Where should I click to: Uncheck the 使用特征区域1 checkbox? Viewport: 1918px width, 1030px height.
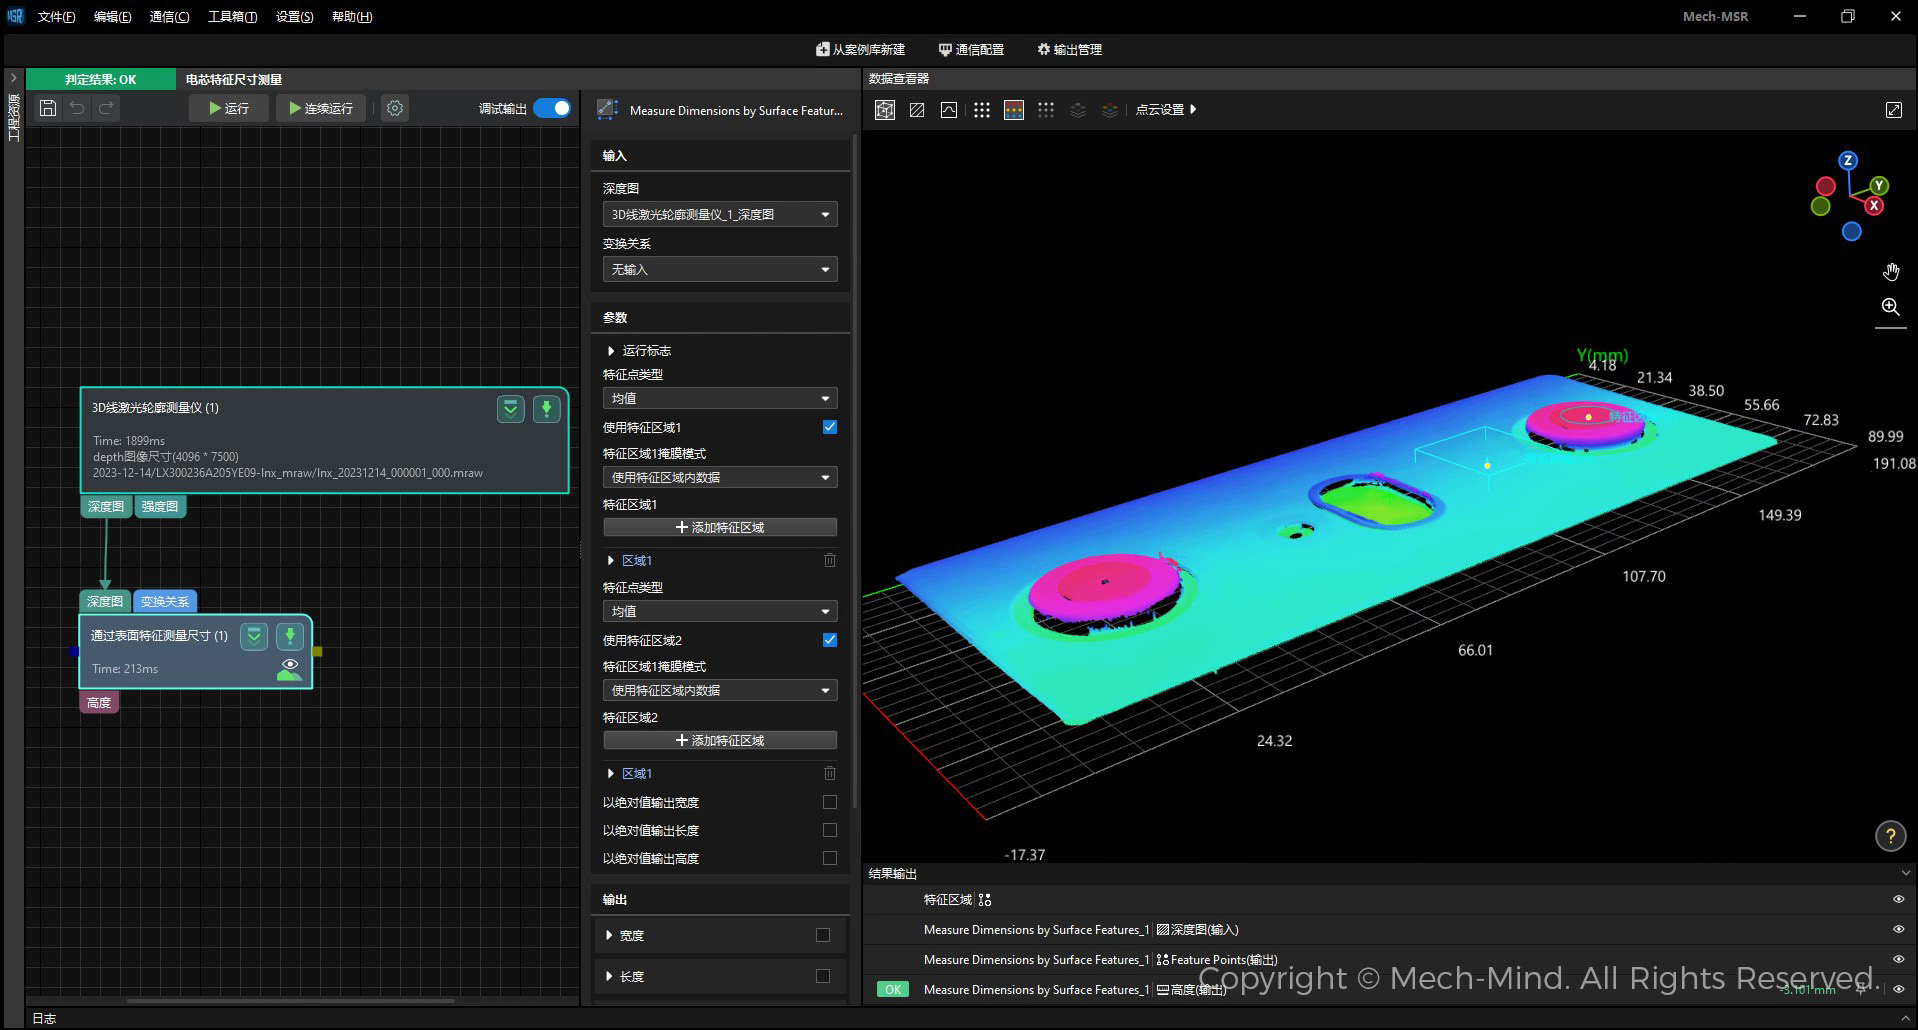point(829,427)
